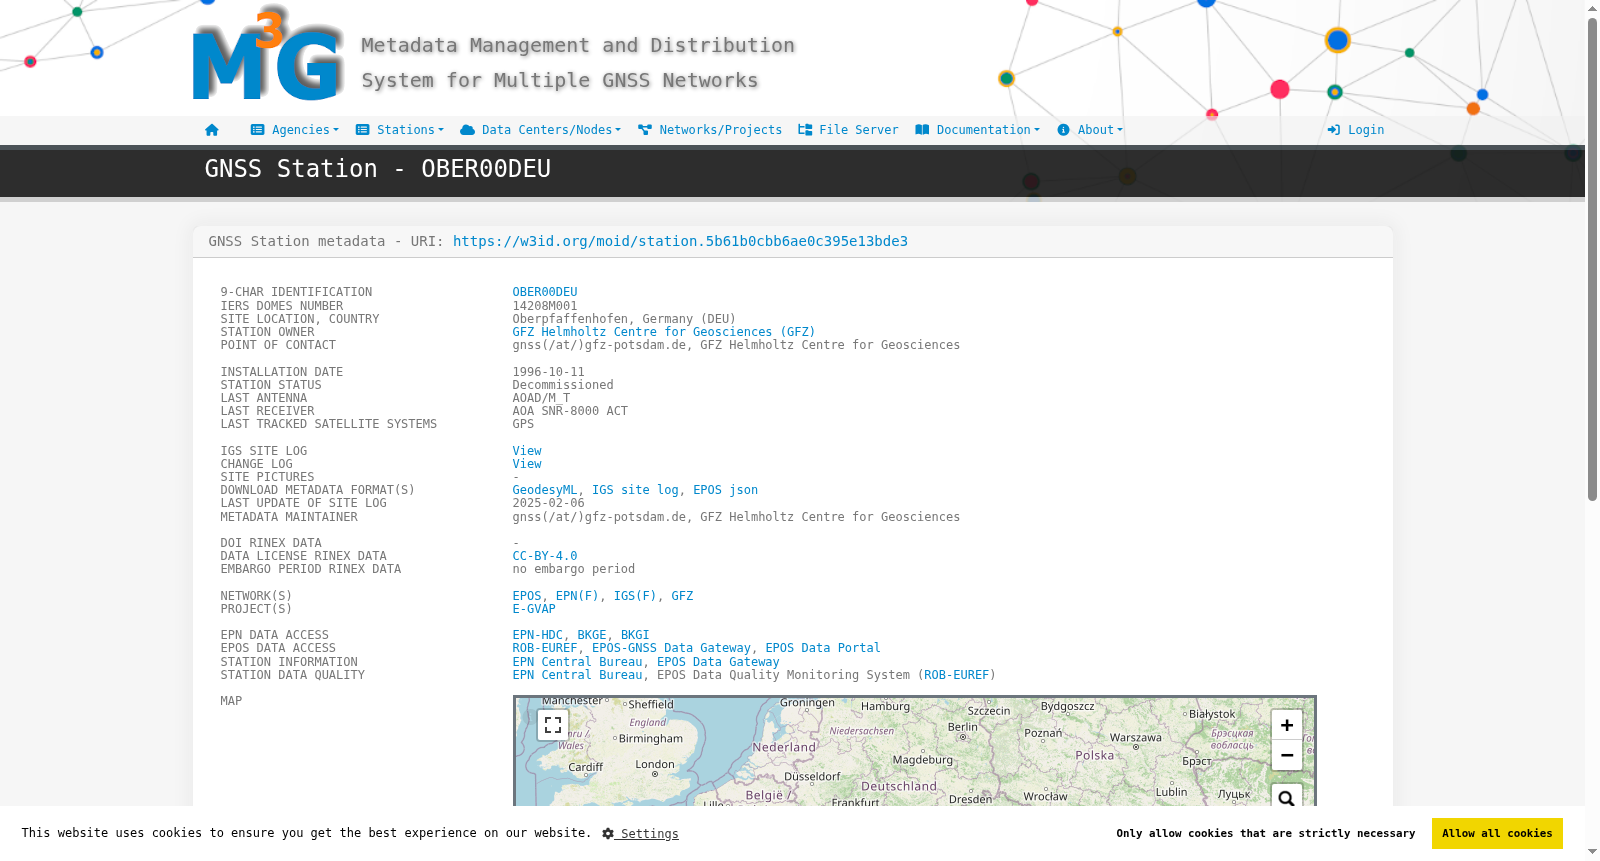Click the Documentation book icon
Screen dimensions: 1600x861
pos(922,130)
